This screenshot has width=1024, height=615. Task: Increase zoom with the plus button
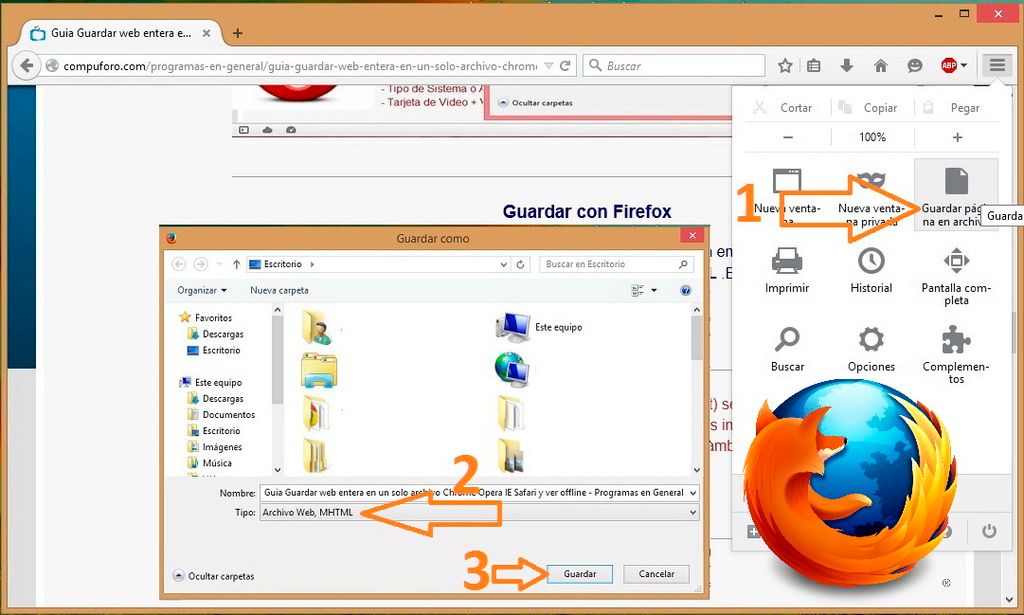tap(957, 137)
